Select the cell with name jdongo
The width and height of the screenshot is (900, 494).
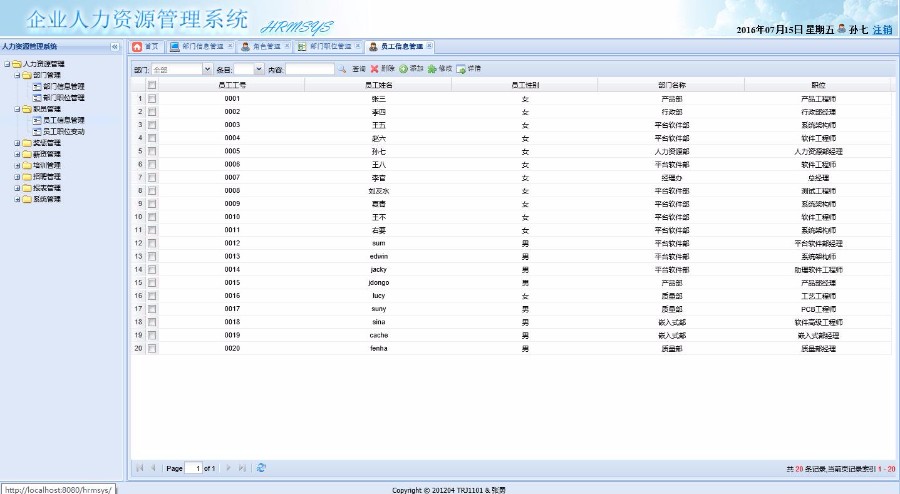[x=379, y=283]
